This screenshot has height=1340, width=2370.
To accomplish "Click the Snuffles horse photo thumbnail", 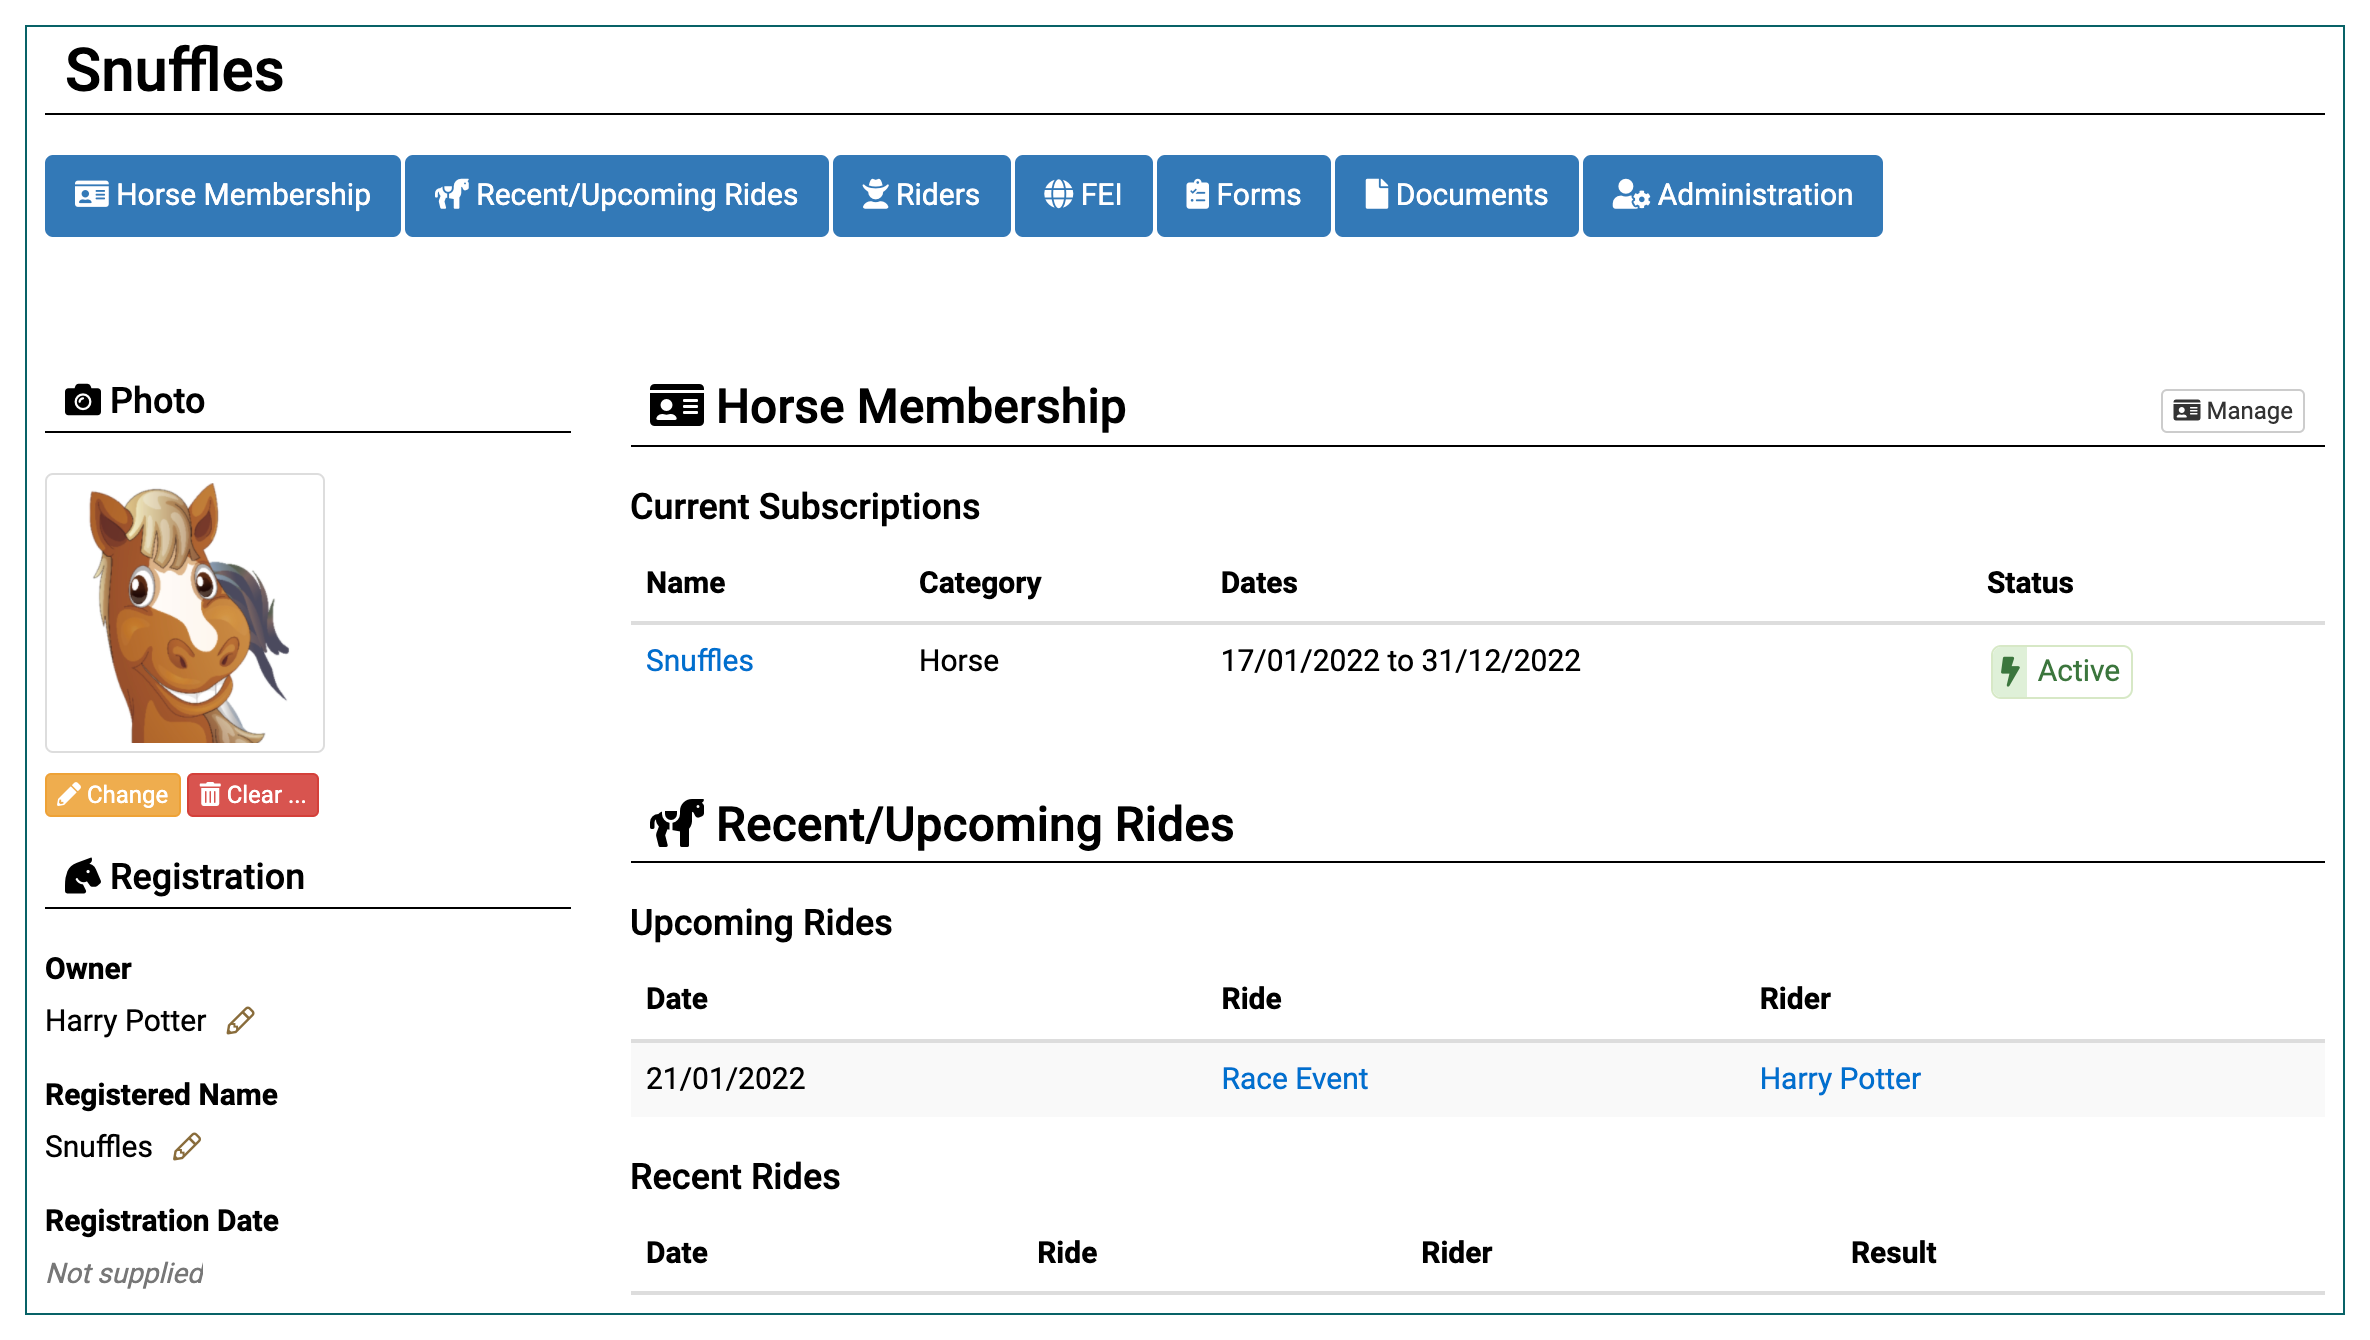I will tap(185, 613).
